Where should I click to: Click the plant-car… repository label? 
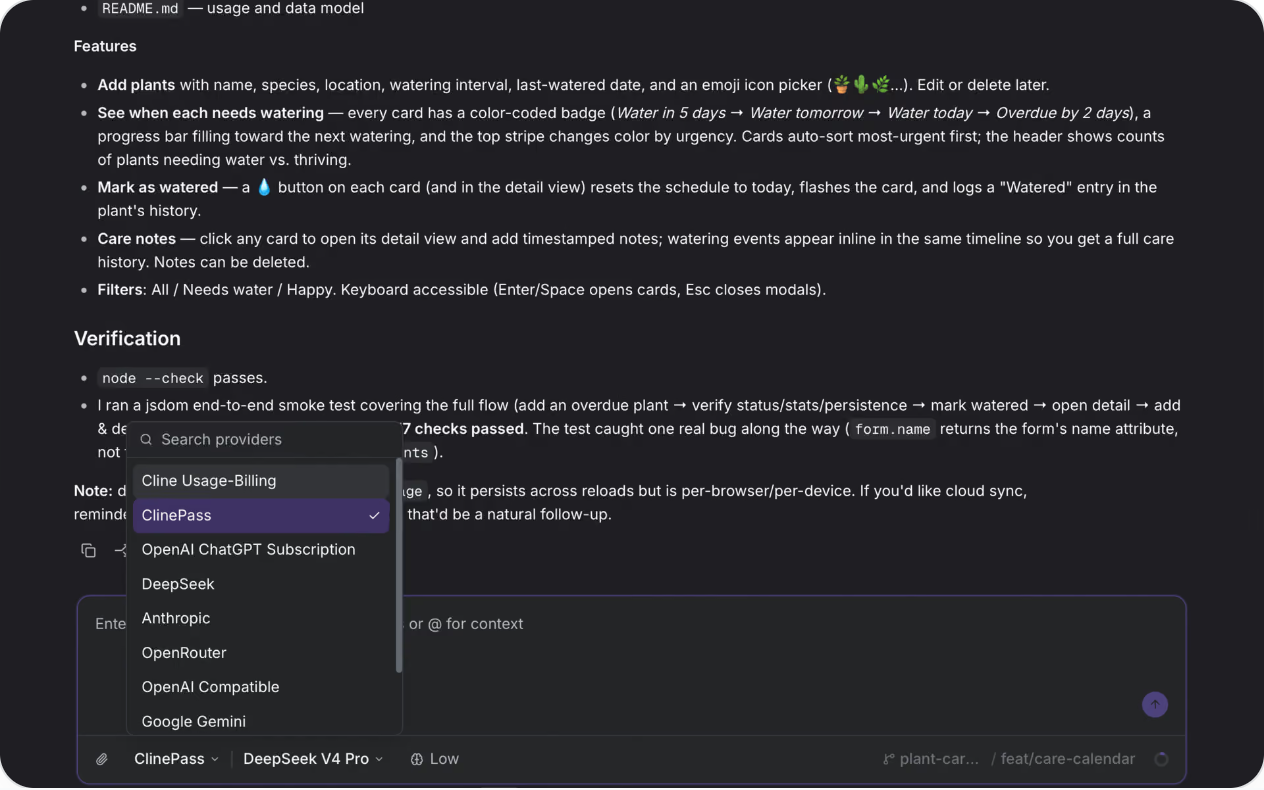click(939, 759)
